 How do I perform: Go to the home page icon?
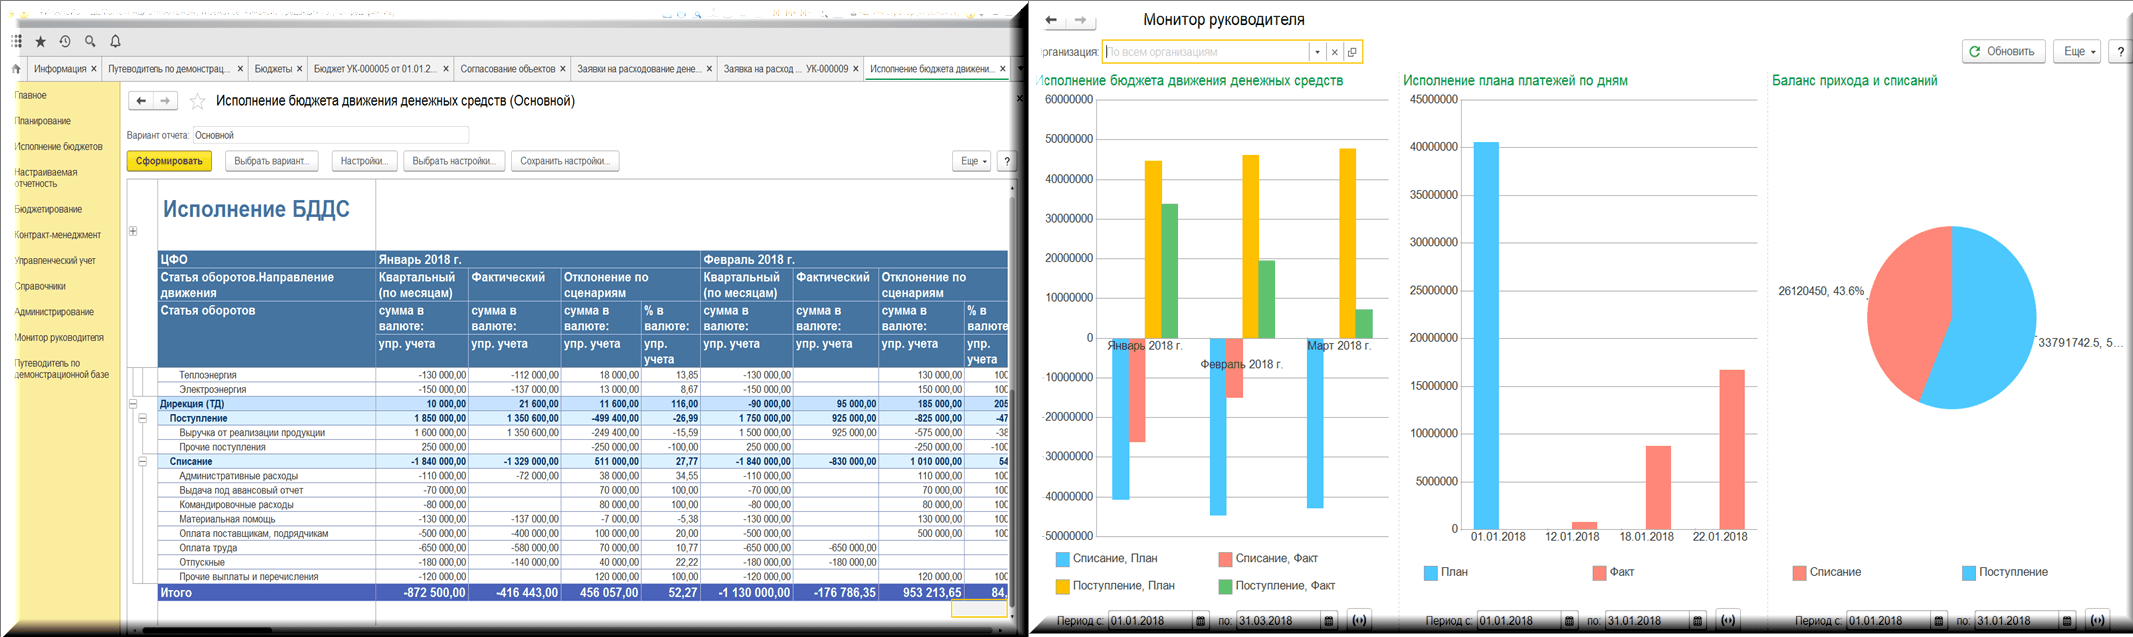16,69
